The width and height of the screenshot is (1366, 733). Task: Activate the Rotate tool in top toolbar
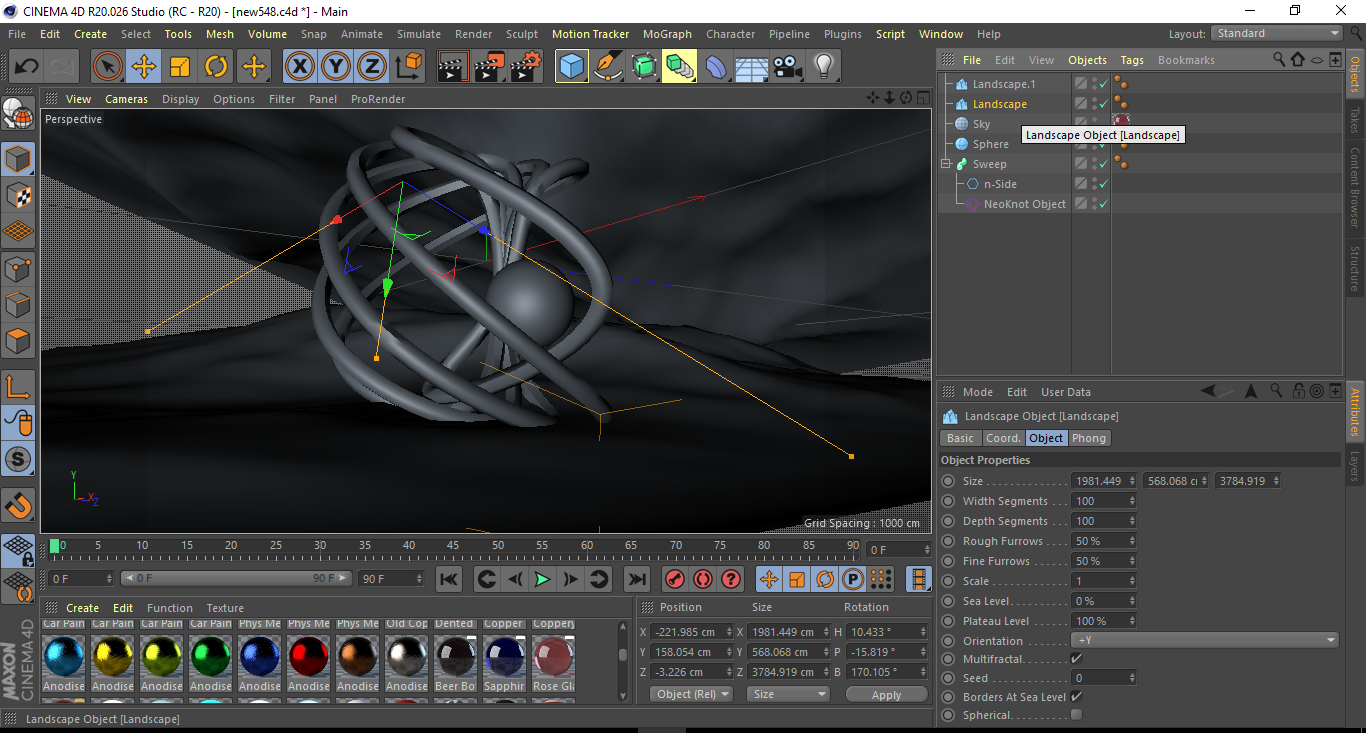[216, 67]
